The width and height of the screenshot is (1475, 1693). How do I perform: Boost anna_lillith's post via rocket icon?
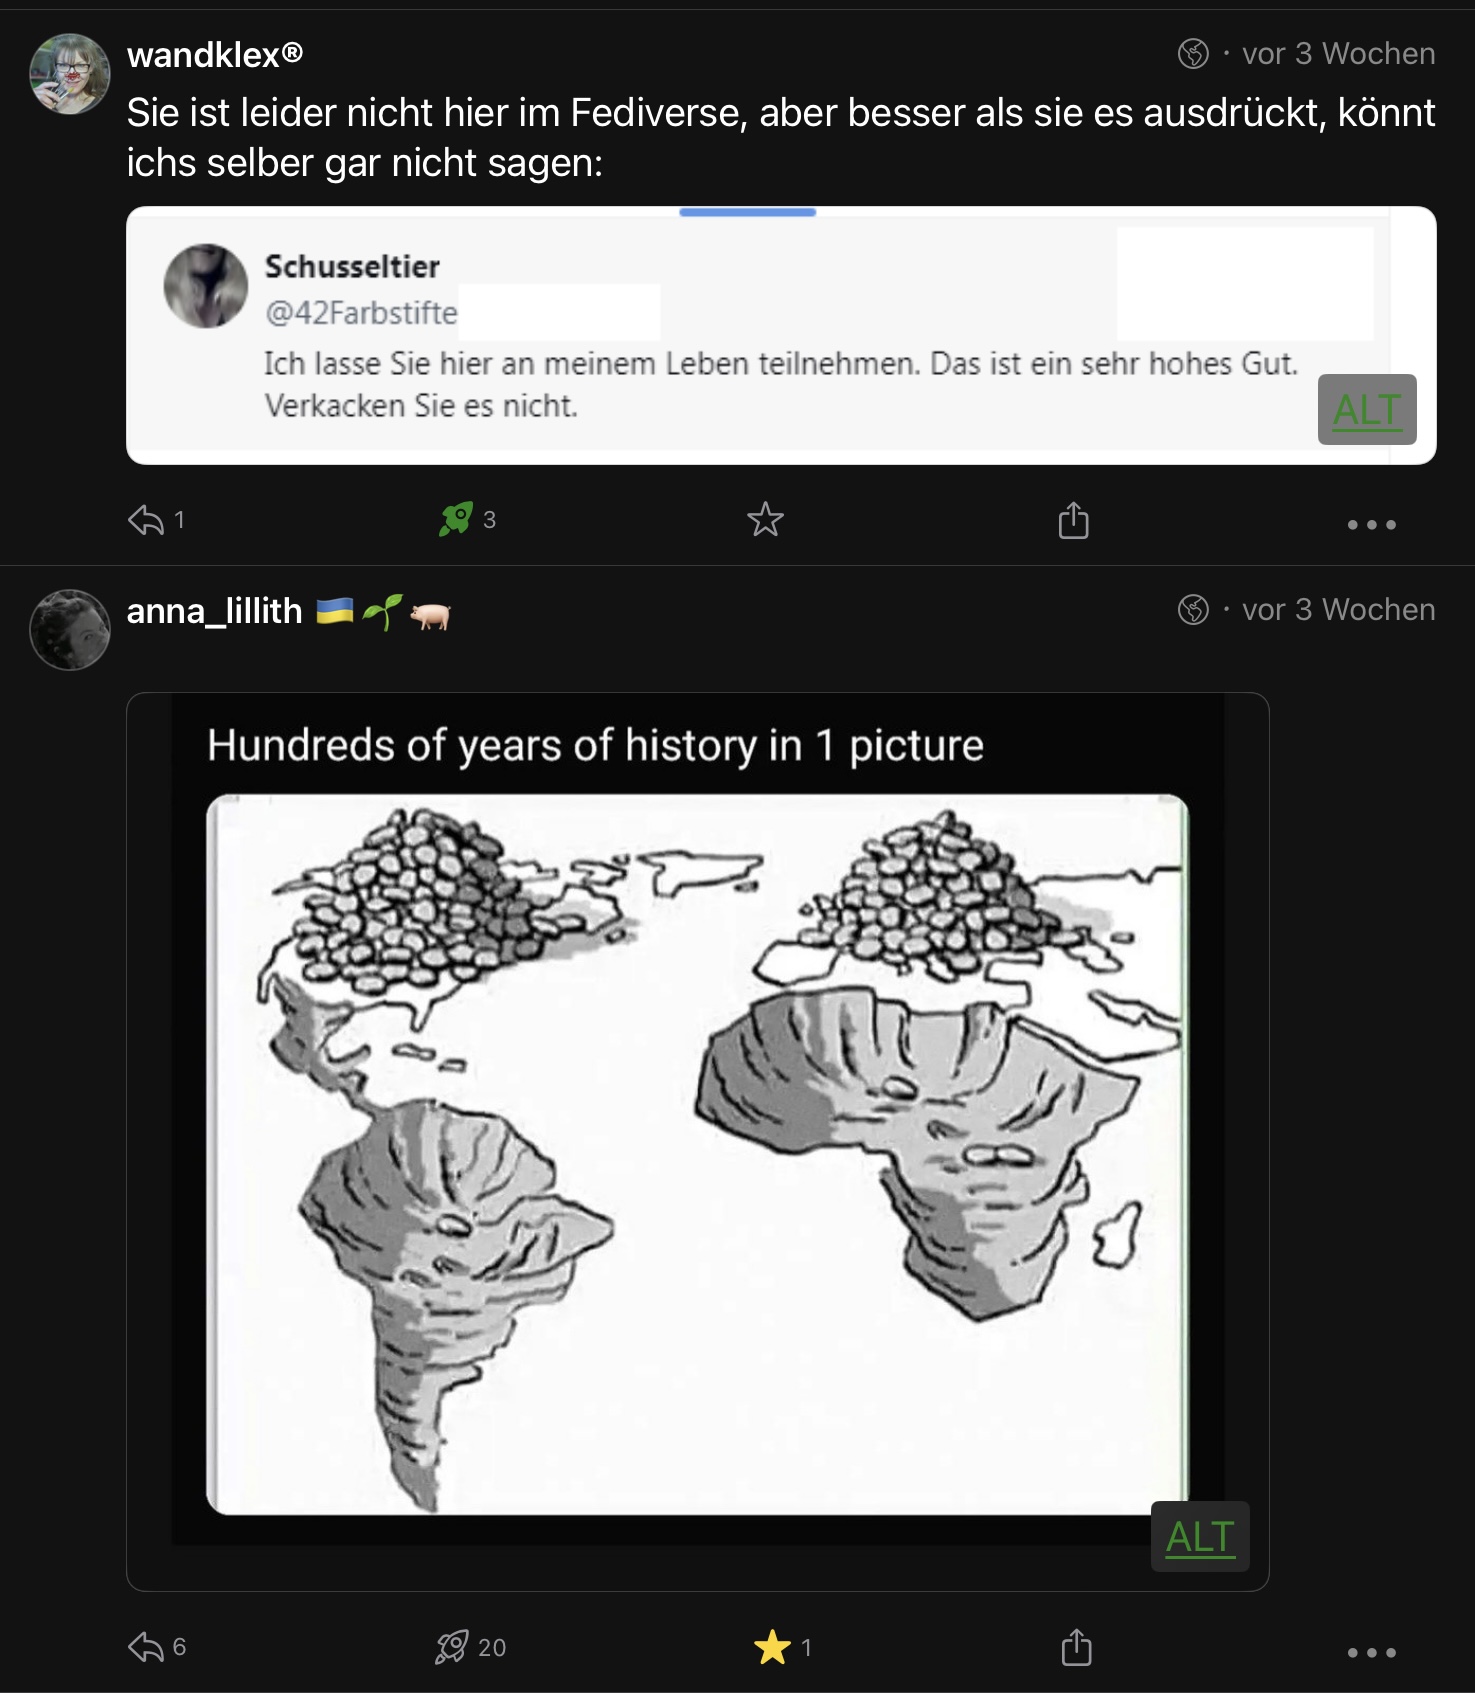451,1647
